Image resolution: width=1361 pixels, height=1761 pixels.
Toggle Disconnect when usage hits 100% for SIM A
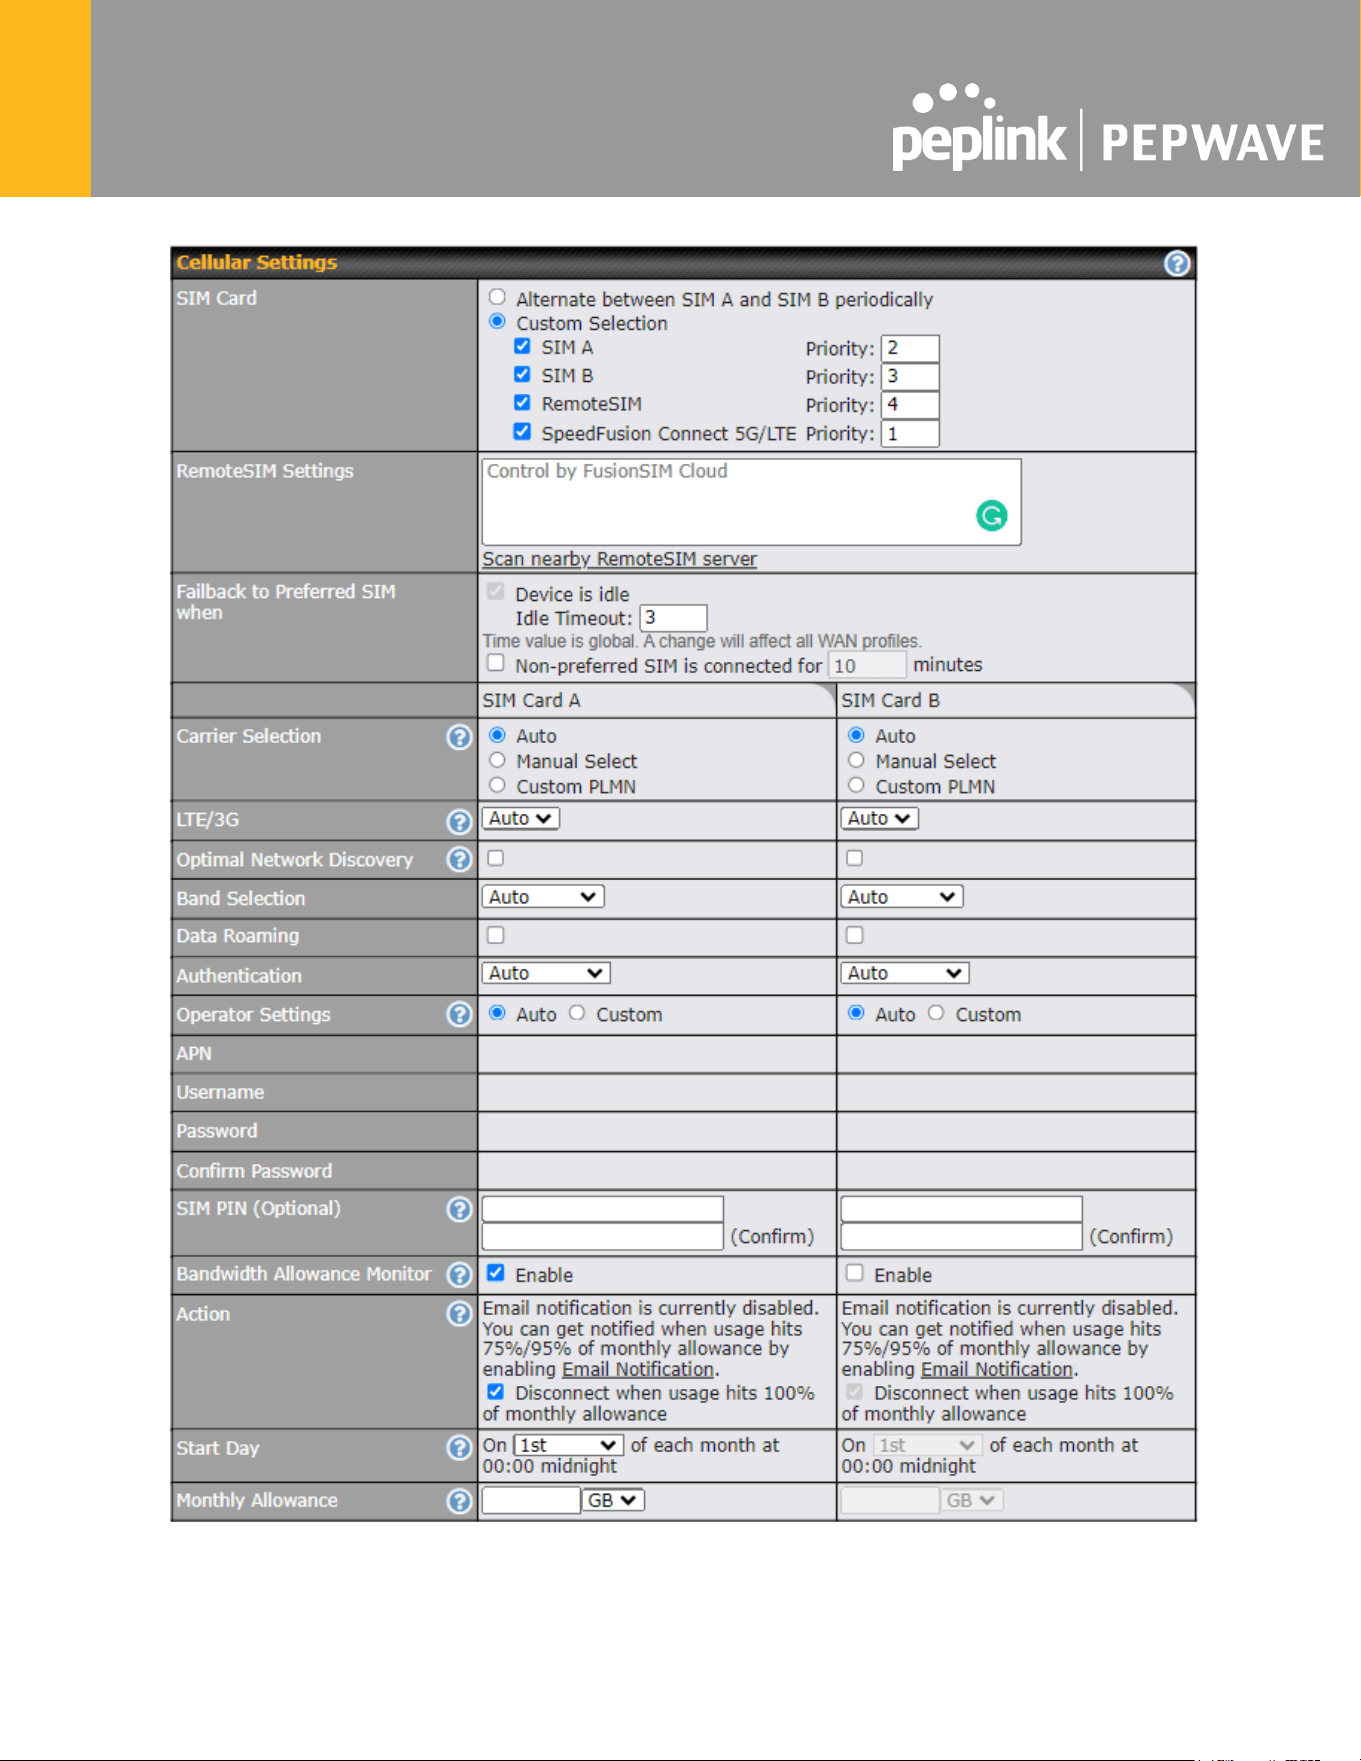[495, 1391]
